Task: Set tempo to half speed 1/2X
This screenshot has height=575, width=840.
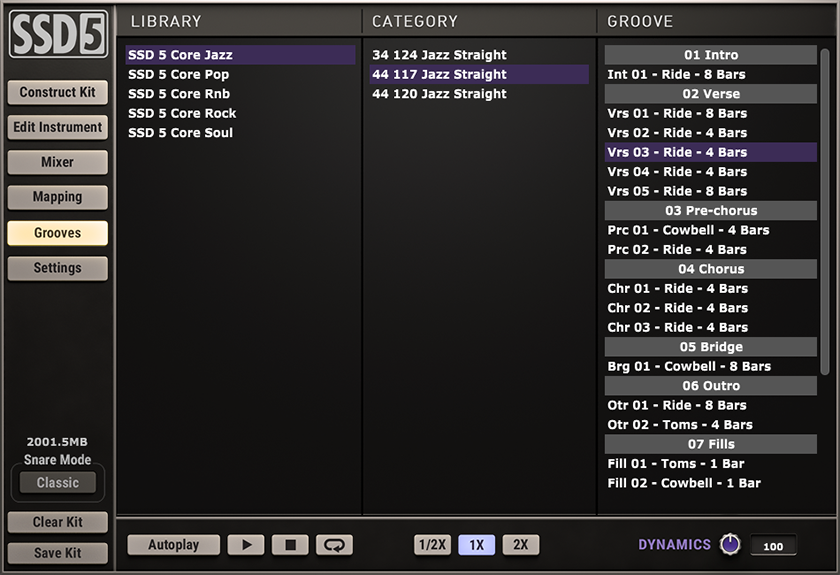Action: coord(432,545)
